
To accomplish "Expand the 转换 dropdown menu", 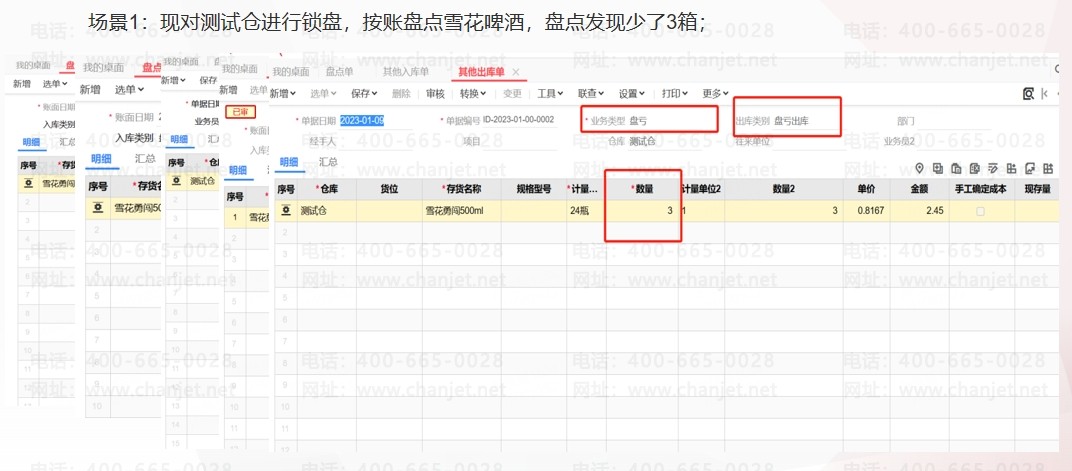I will 472,94.
